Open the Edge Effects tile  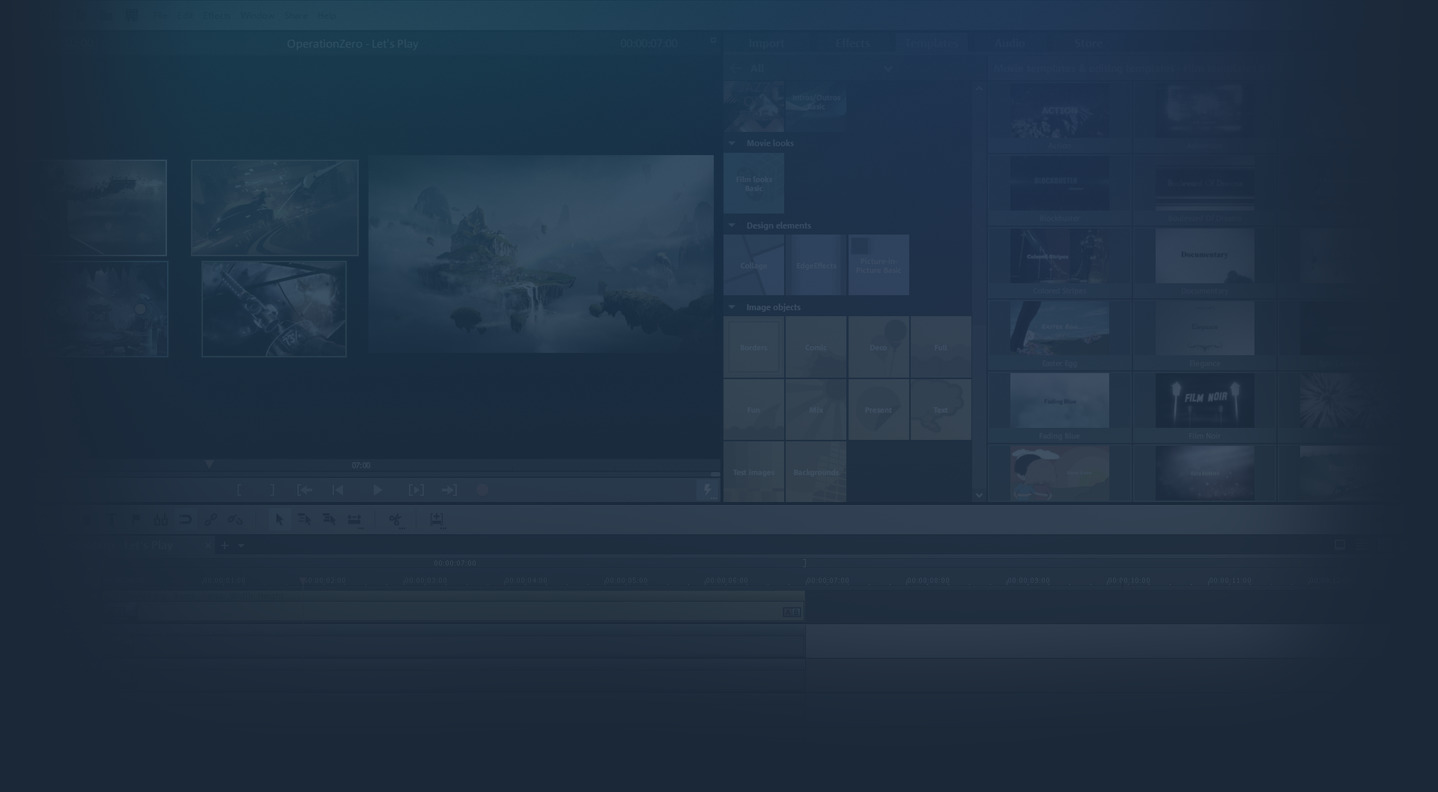click(x=816, y=265)
